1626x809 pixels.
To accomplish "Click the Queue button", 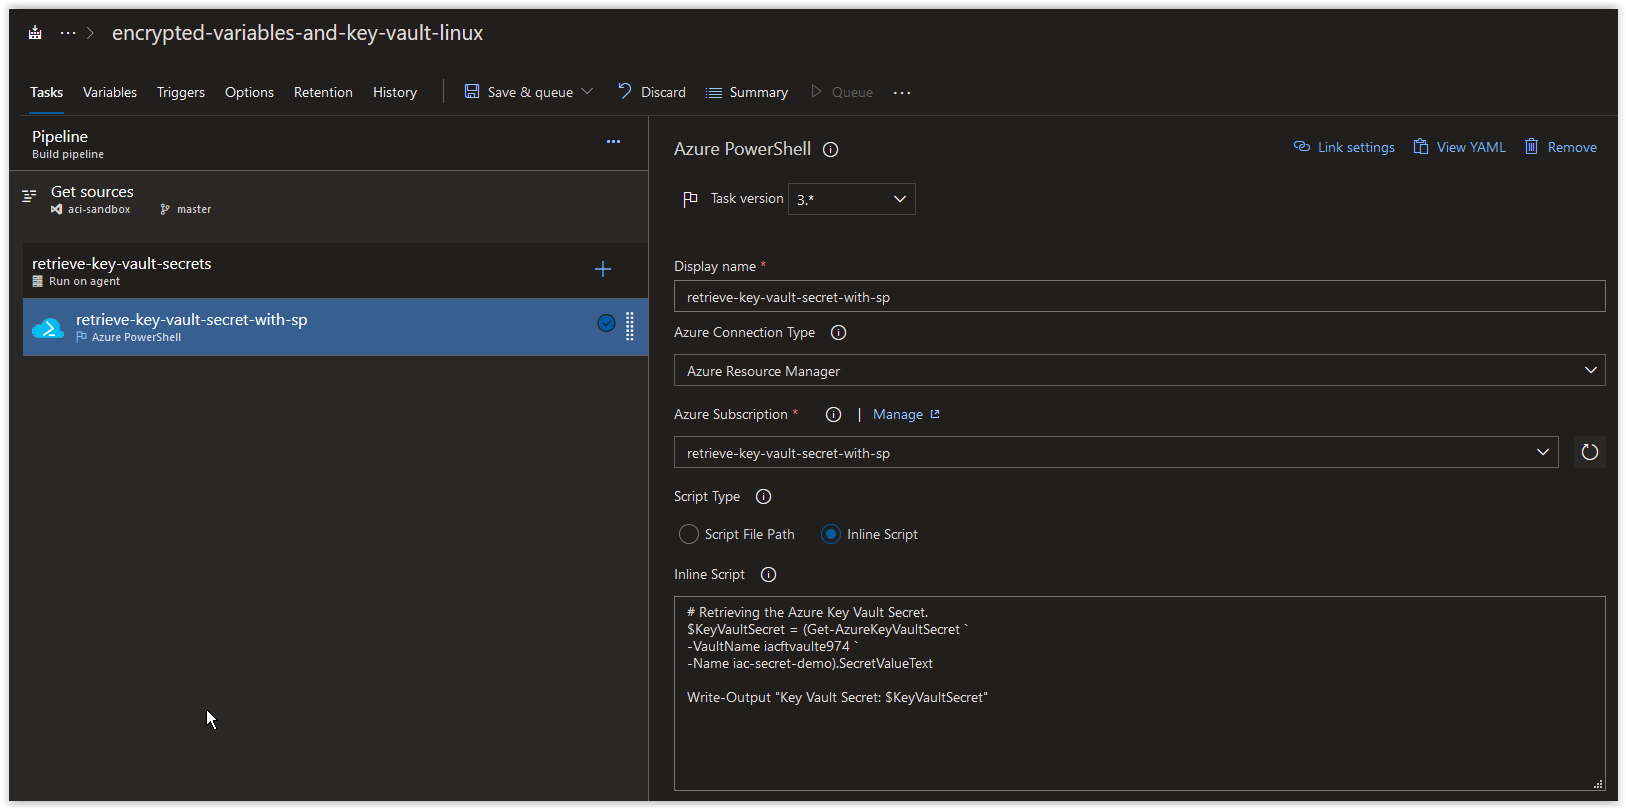I will (842, 92).
